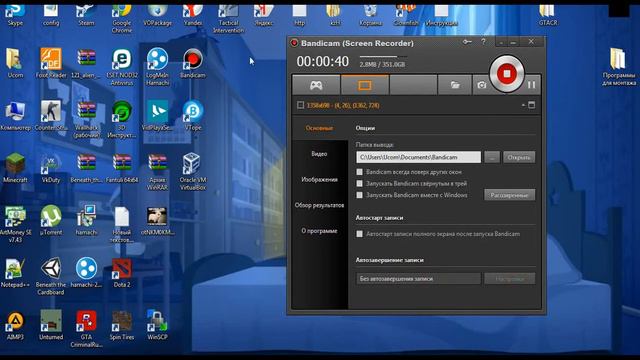640x360 pixels.
Task: Open the Обзор результатов tab
Action: tap(319, 205)
